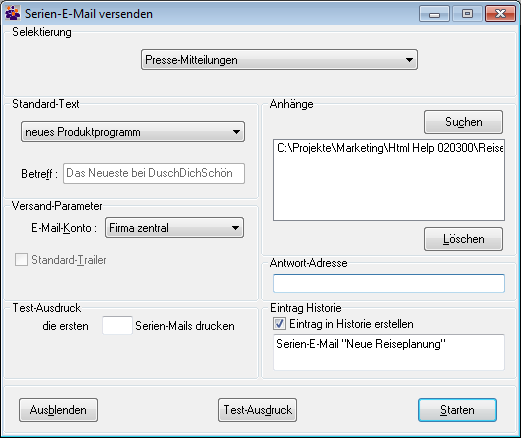Click the number field for Serien-Mails drucken
This screenshot has width=521, height=438.
(117, 325)
